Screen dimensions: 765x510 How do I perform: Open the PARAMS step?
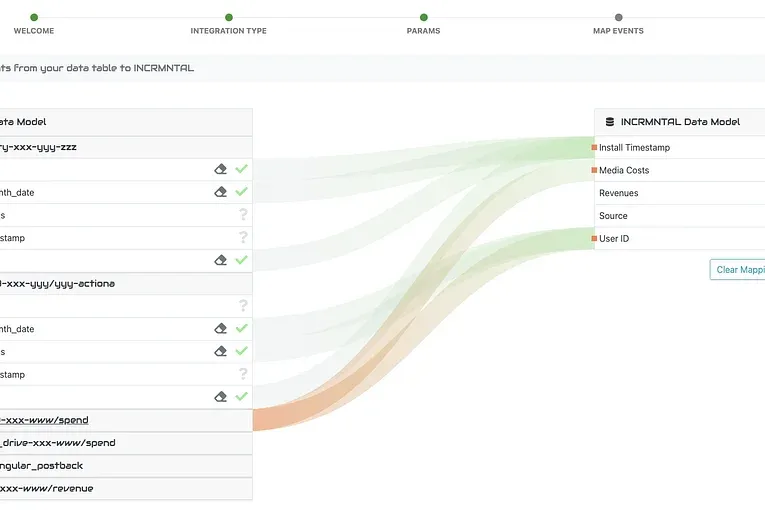point(423,24)
